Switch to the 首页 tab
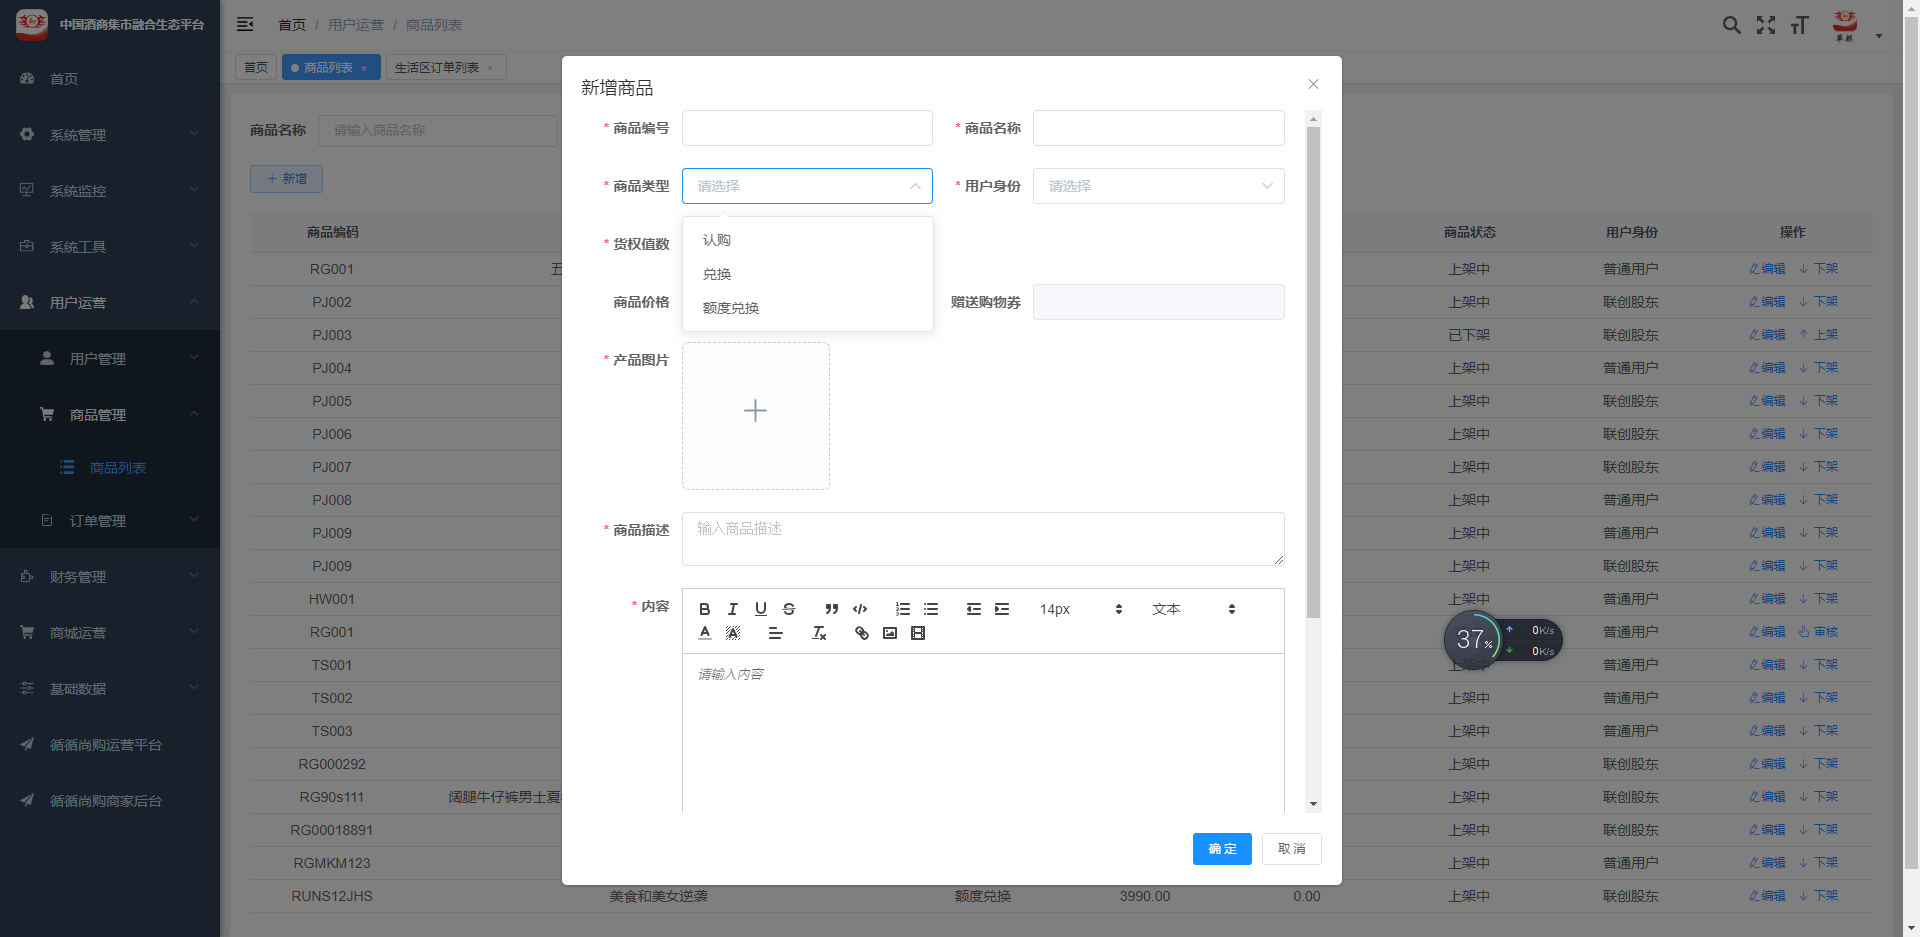The image size is (1920, 937). pos(256,68)
